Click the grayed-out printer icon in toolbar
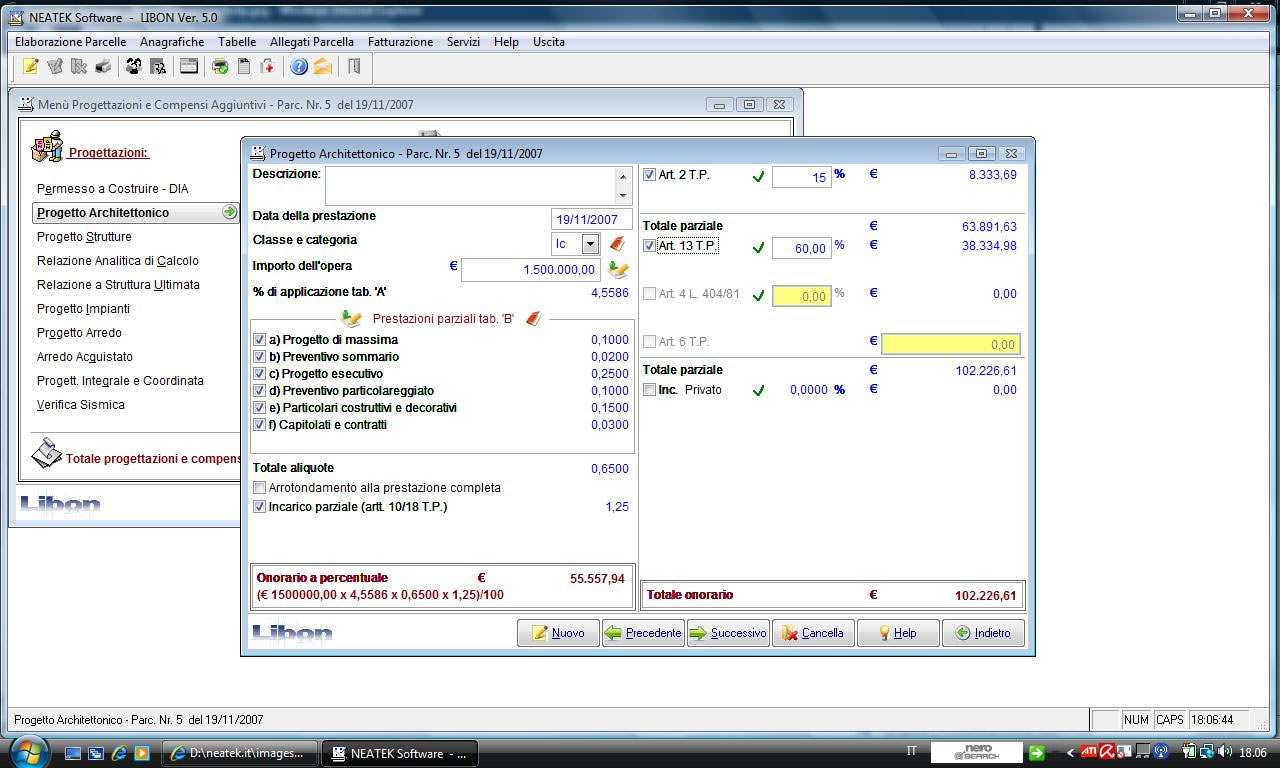The image size is (1280, 768). click(103, 67)
